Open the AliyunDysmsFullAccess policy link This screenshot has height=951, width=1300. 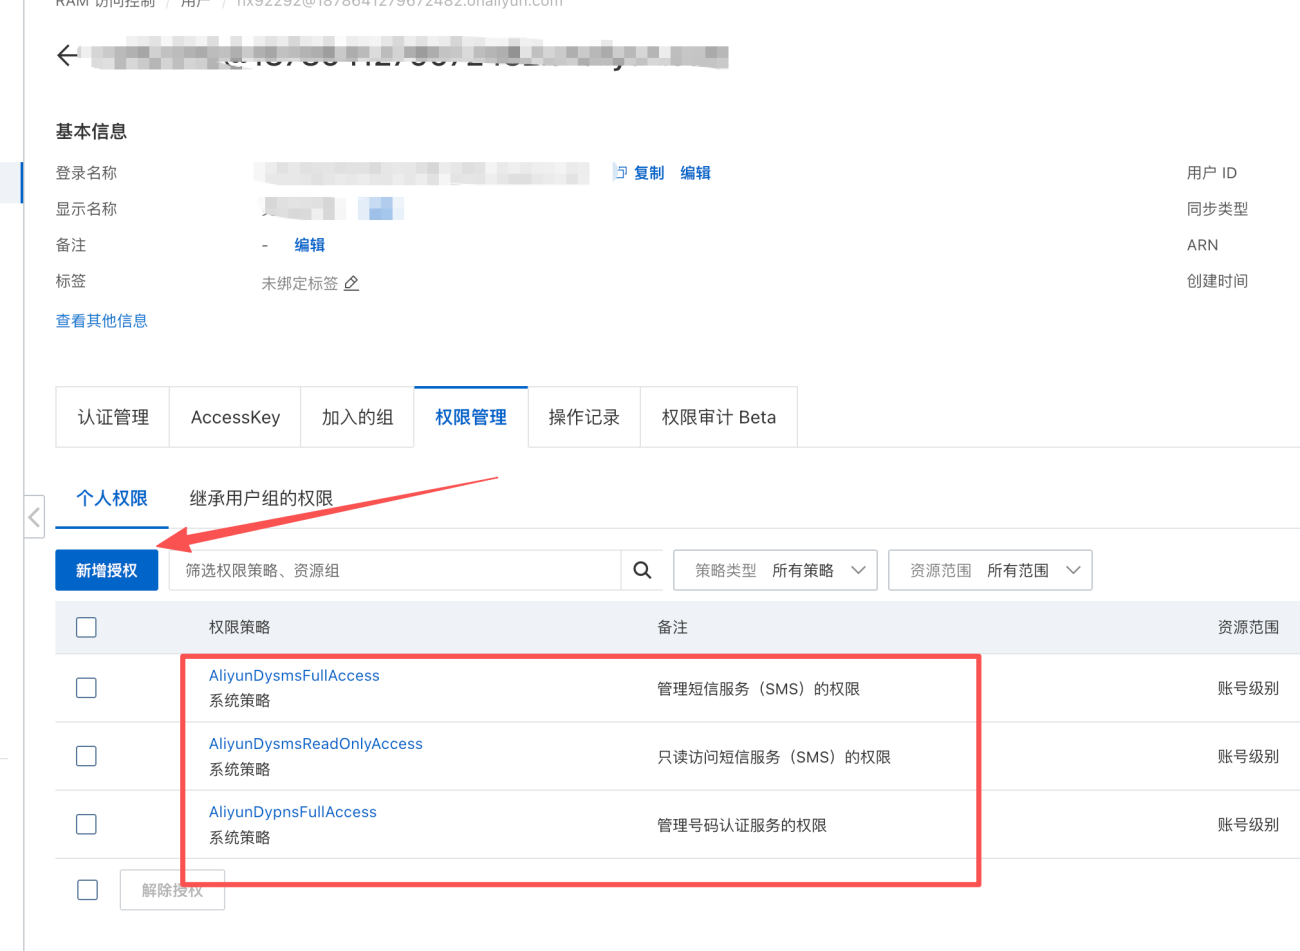click(x=294, y=676)
